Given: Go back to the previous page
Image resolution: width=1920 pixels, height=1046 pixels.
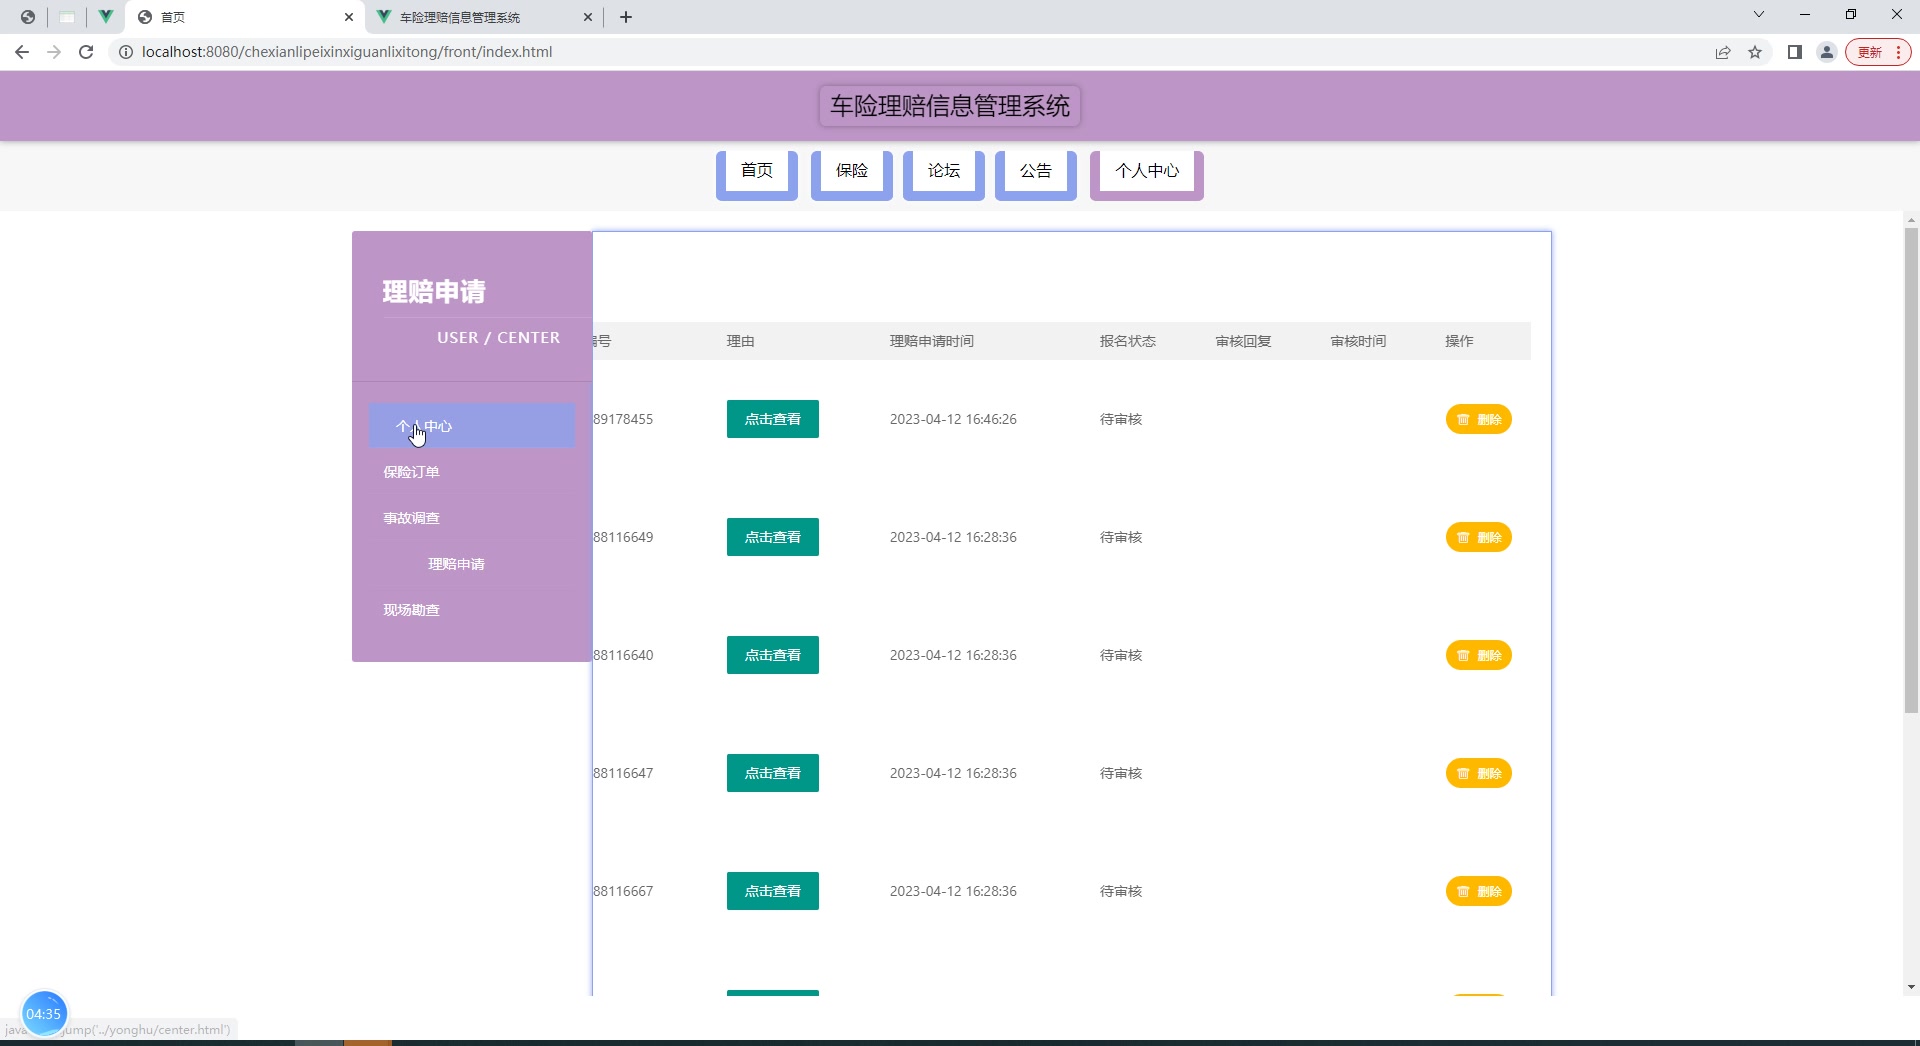Looking at the screenshot, I should tap(22, 52).
